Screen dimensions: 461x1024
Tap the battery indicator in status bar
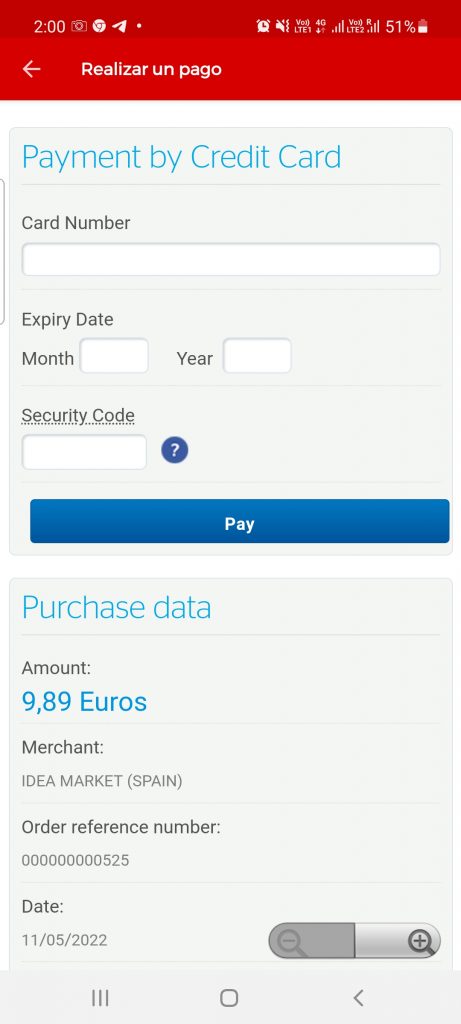pyautogui.click(x=422, y=26)
